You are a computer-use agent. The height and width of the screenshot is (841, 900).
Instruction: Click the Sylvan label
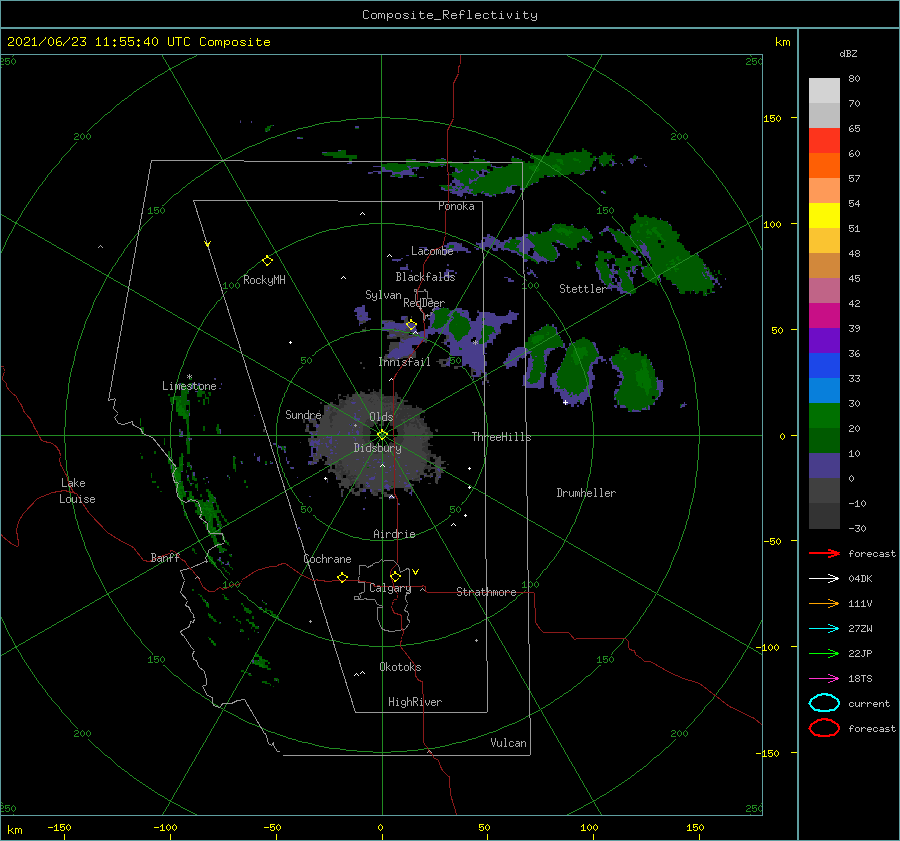coord(383,295)
